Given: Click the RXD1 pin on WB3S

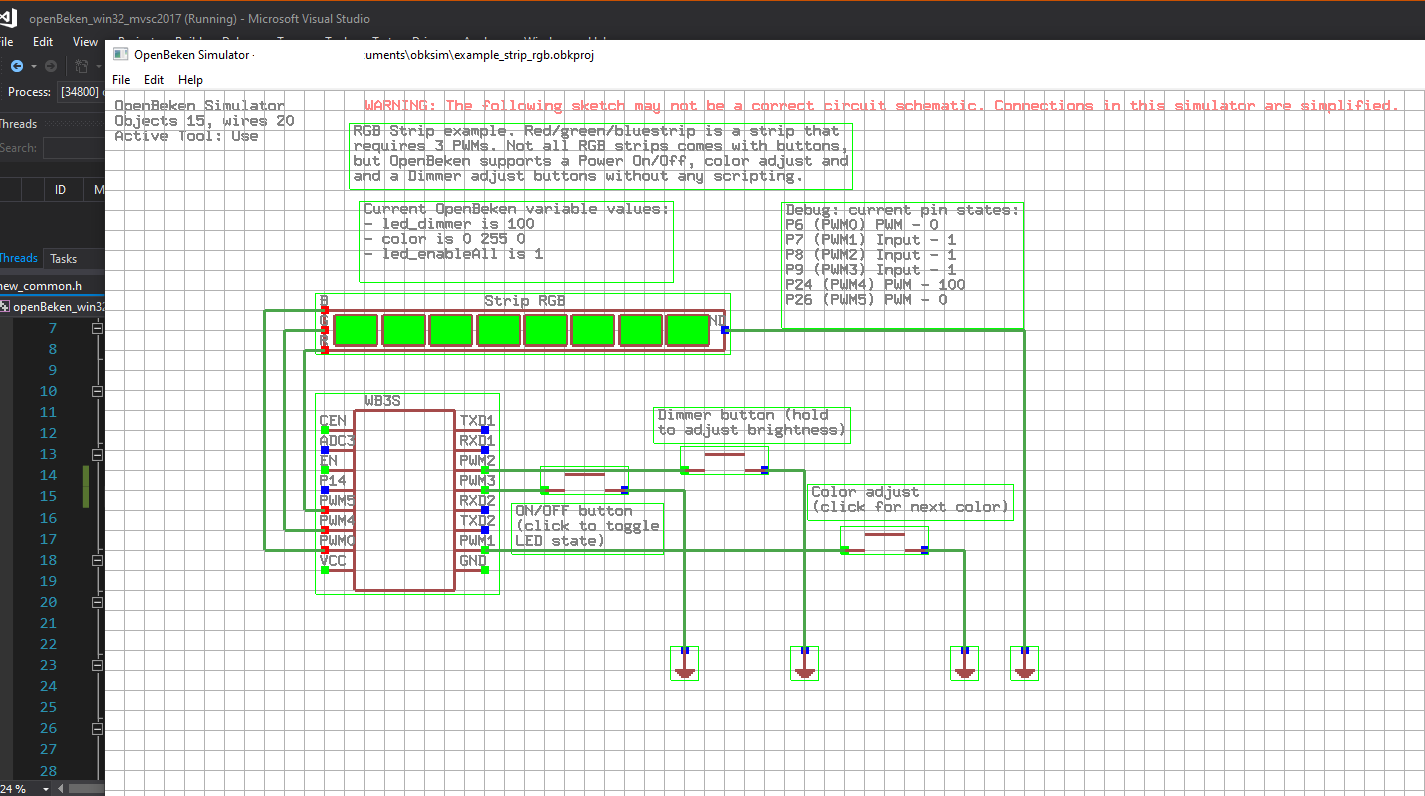Looking at the screenshot, I should point(485,449).
